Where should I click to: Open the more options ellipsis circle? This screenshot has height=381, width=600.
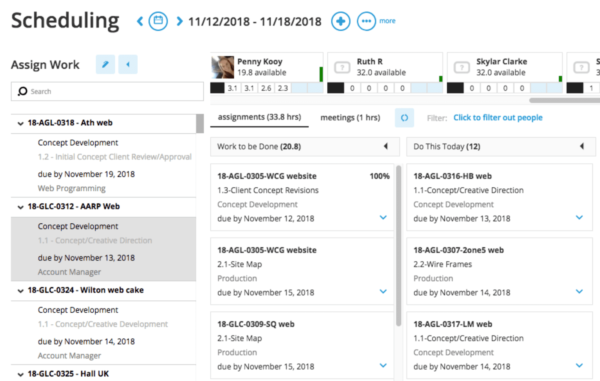366,21
